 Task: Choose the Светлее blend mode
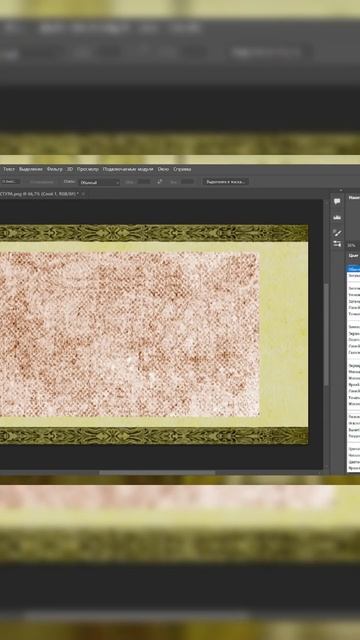point(353,352)
